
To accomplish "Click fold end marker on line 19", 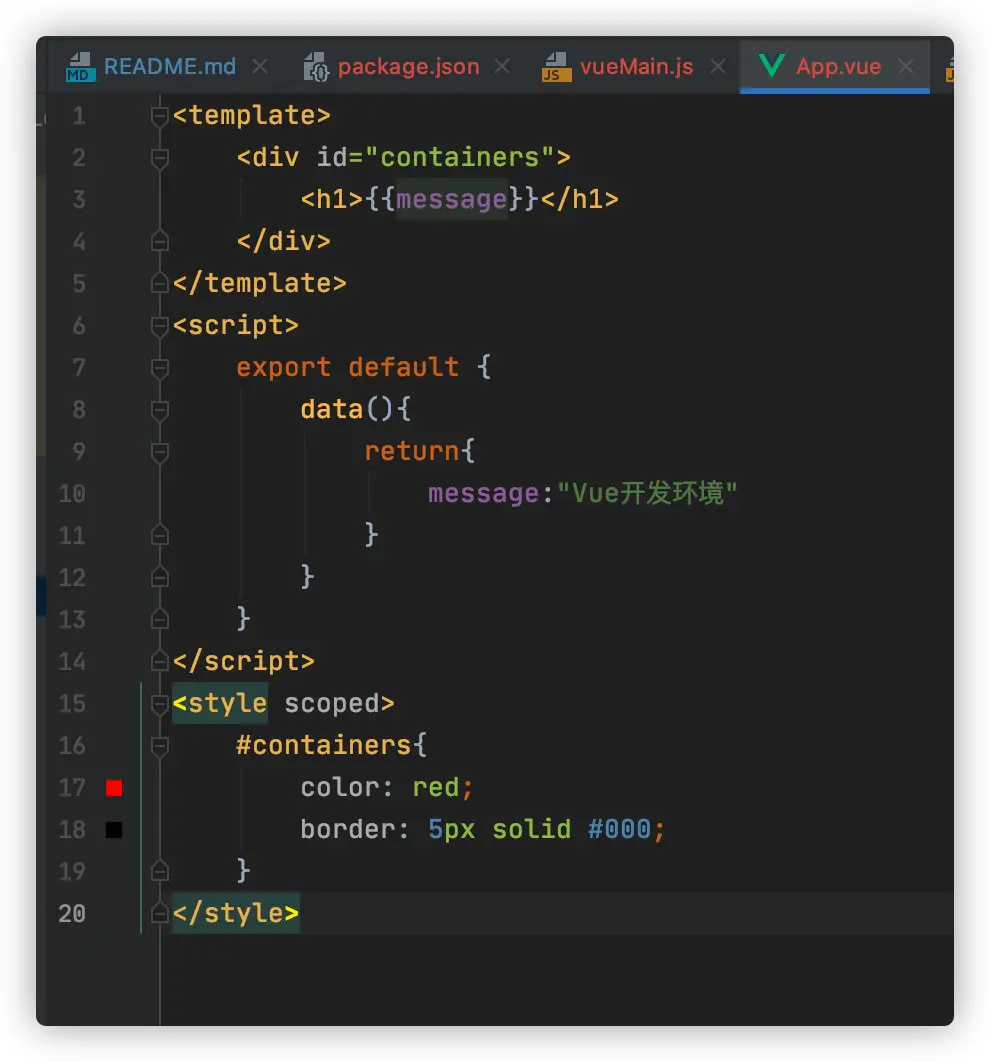I will click(x=160, y=872).
